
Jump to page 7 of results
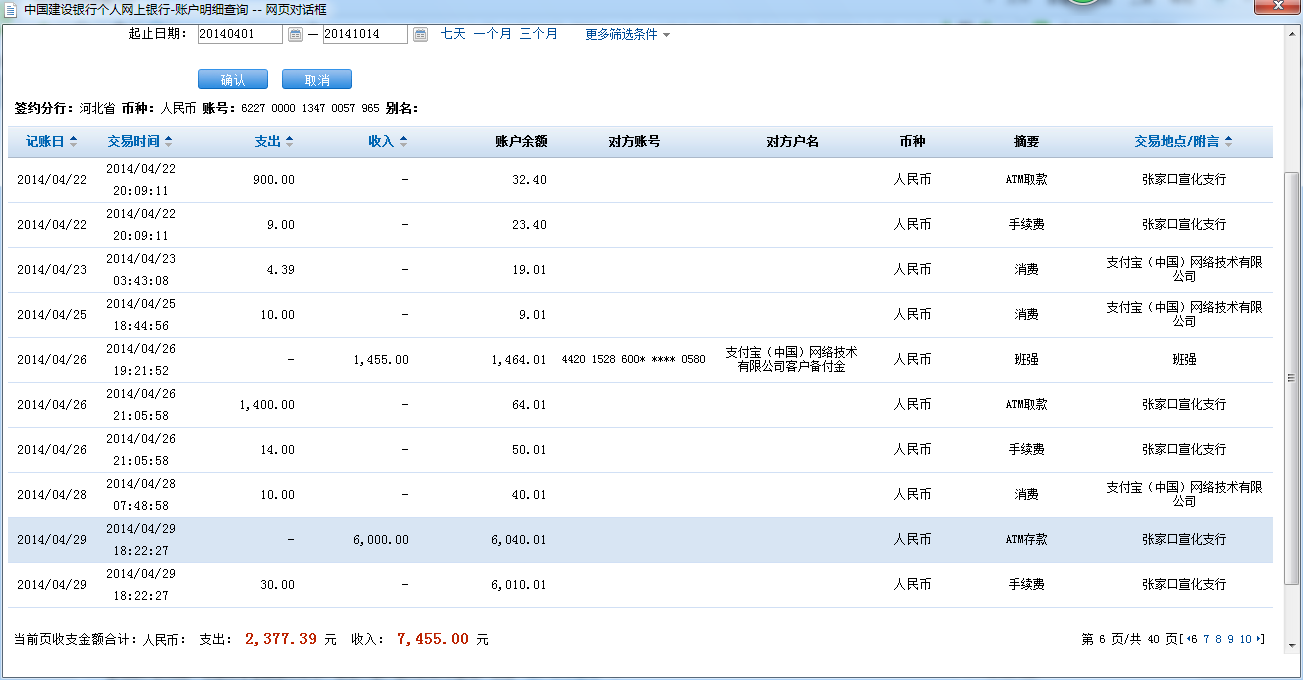(x=1206, y=639)
